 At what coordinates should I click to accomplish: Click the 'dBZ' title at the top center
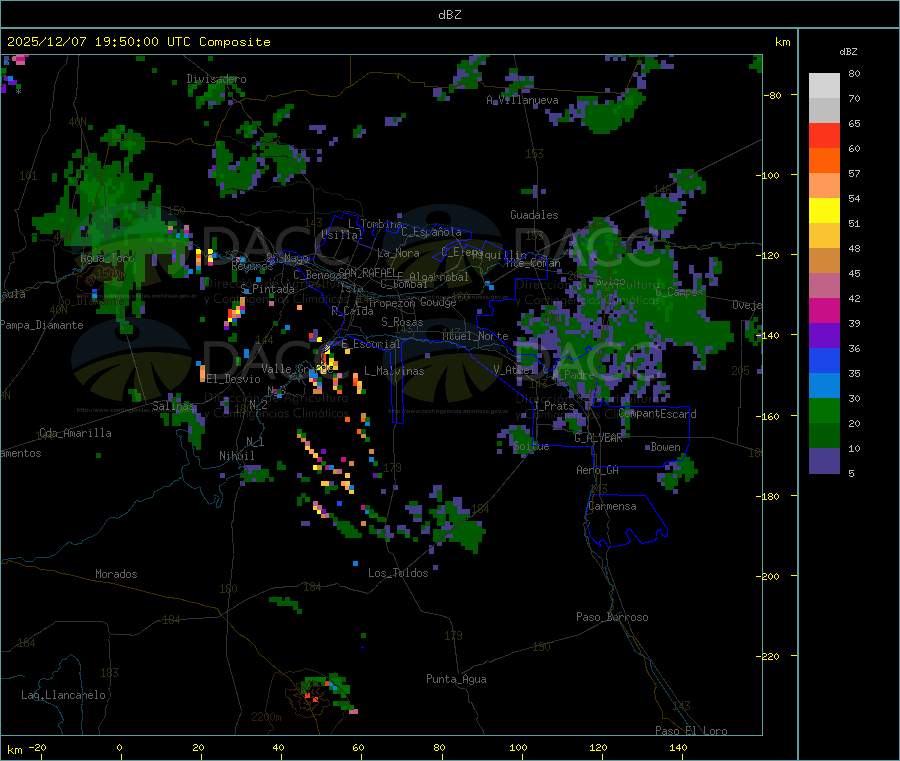[449, 15]
